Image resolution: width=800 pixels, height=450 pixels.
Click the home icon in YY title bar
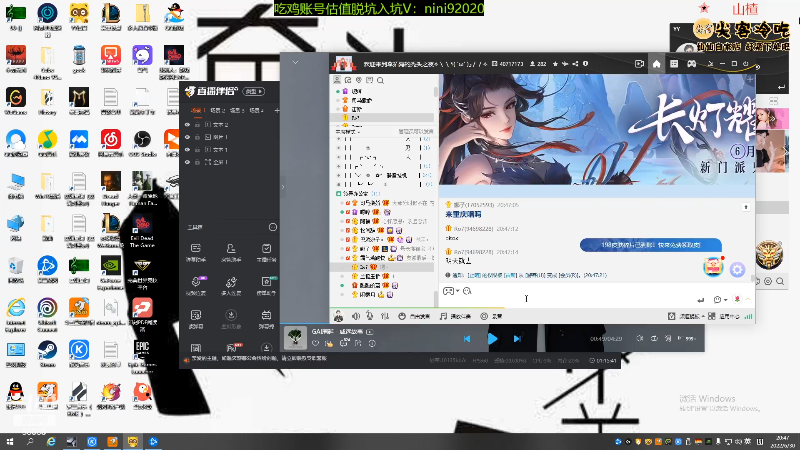656,64
